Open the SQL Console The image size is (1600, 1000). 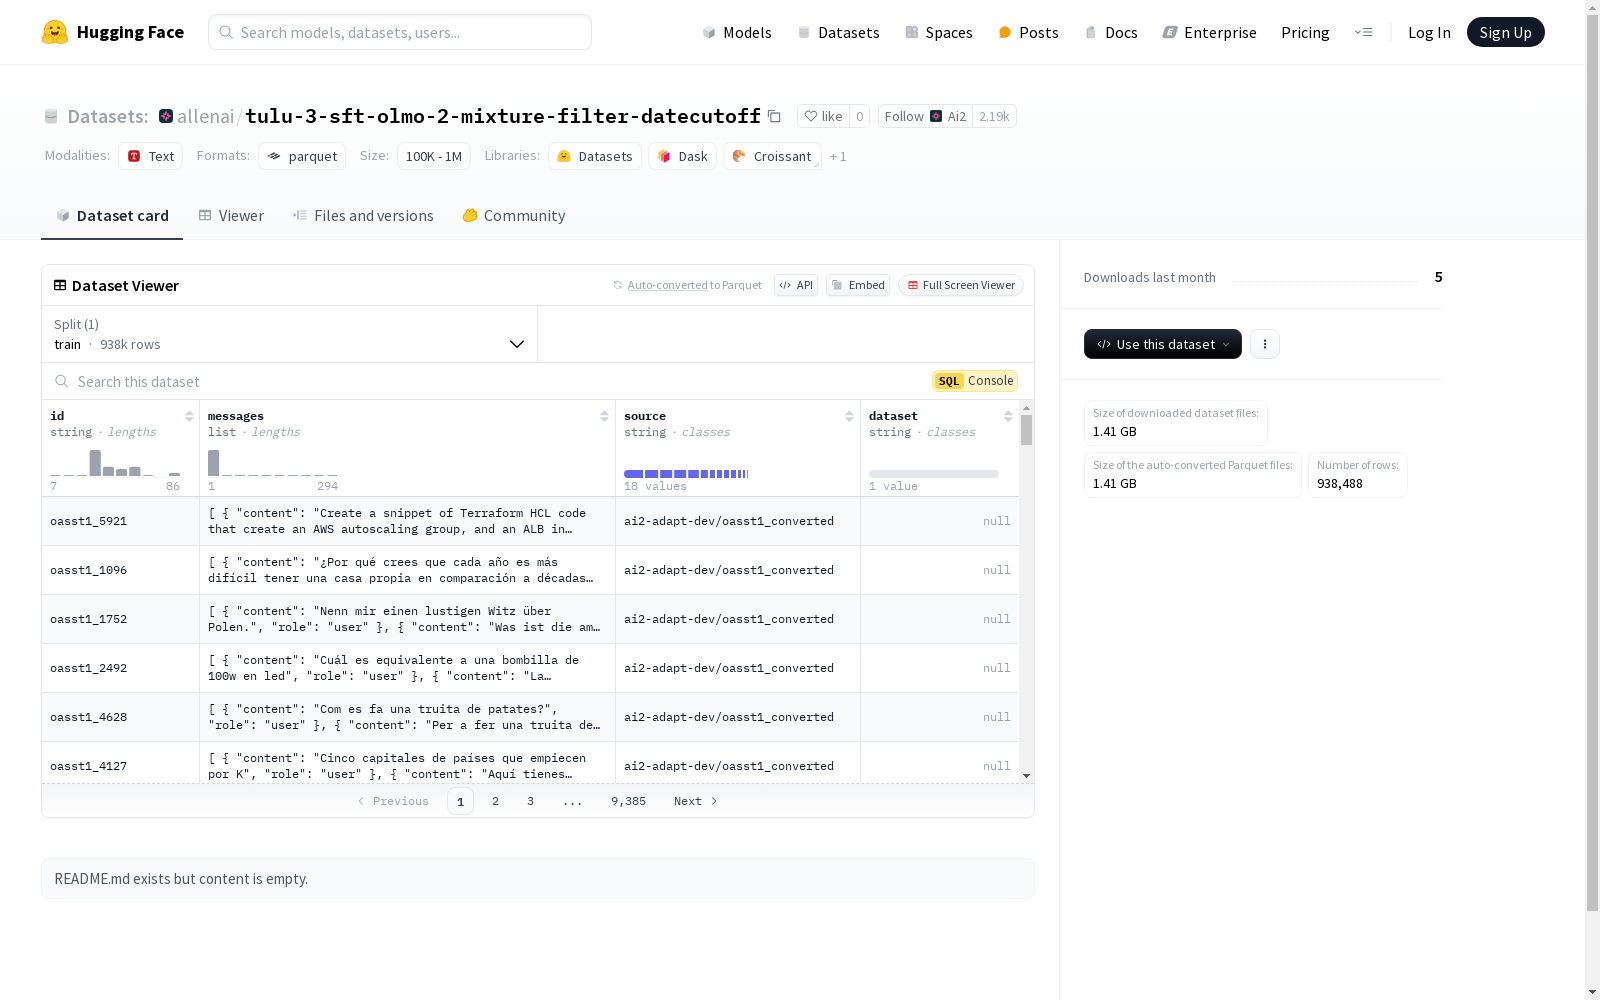click(975, 381)
